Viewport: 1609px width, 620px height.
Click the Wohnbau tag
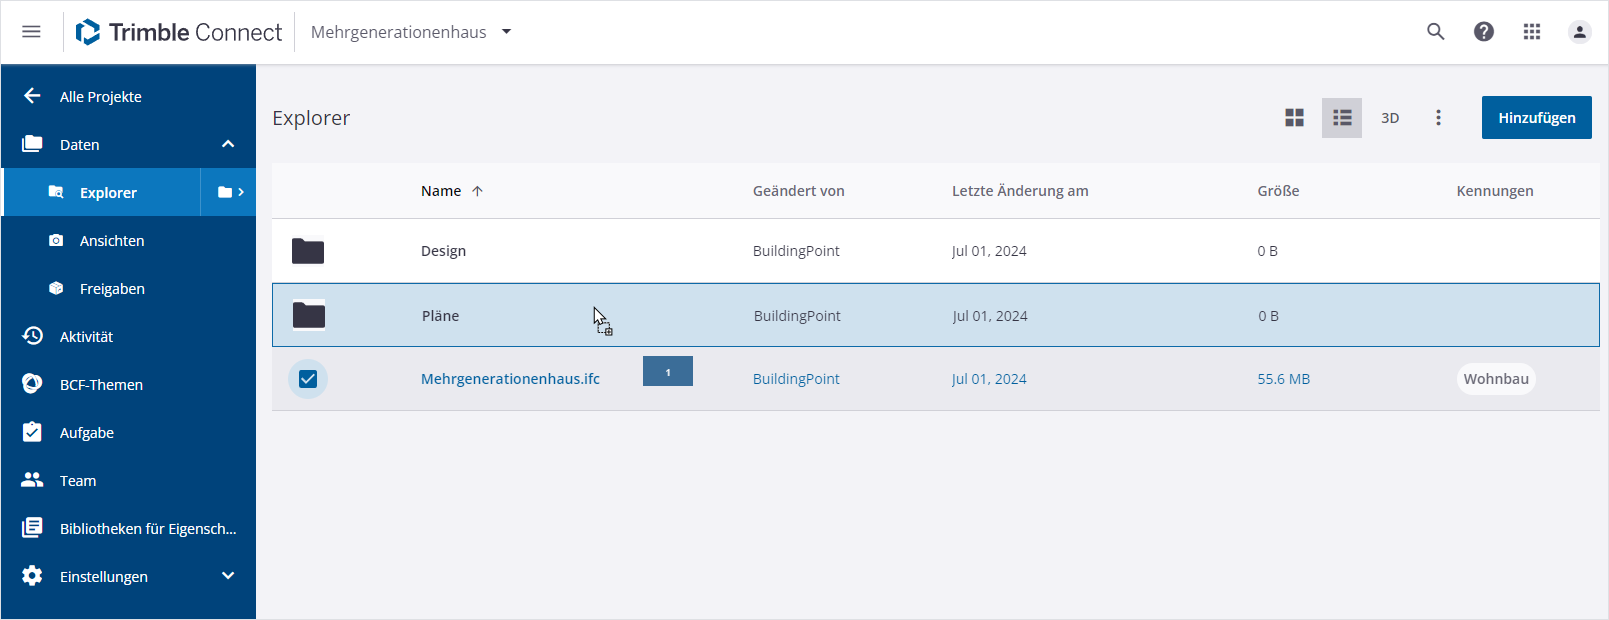coord(1496,379)
